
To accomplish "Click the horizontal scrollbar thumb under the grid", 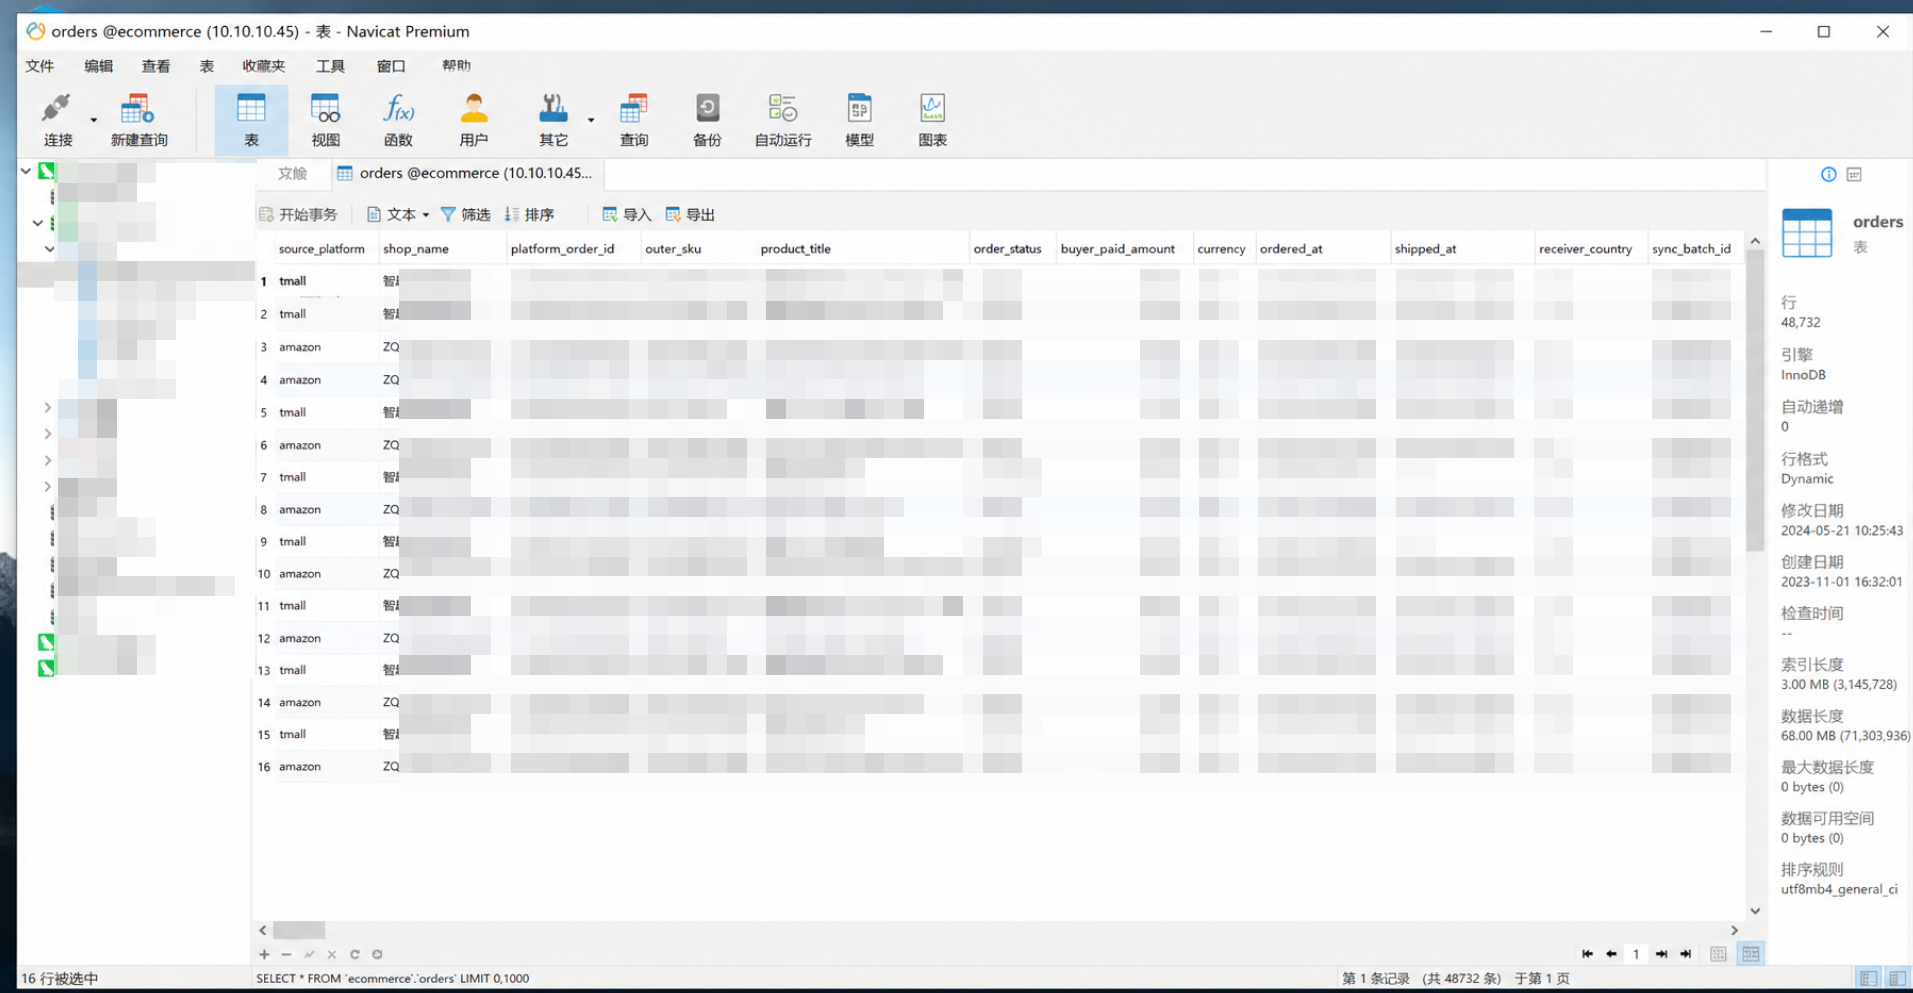I will click(299, 930).
